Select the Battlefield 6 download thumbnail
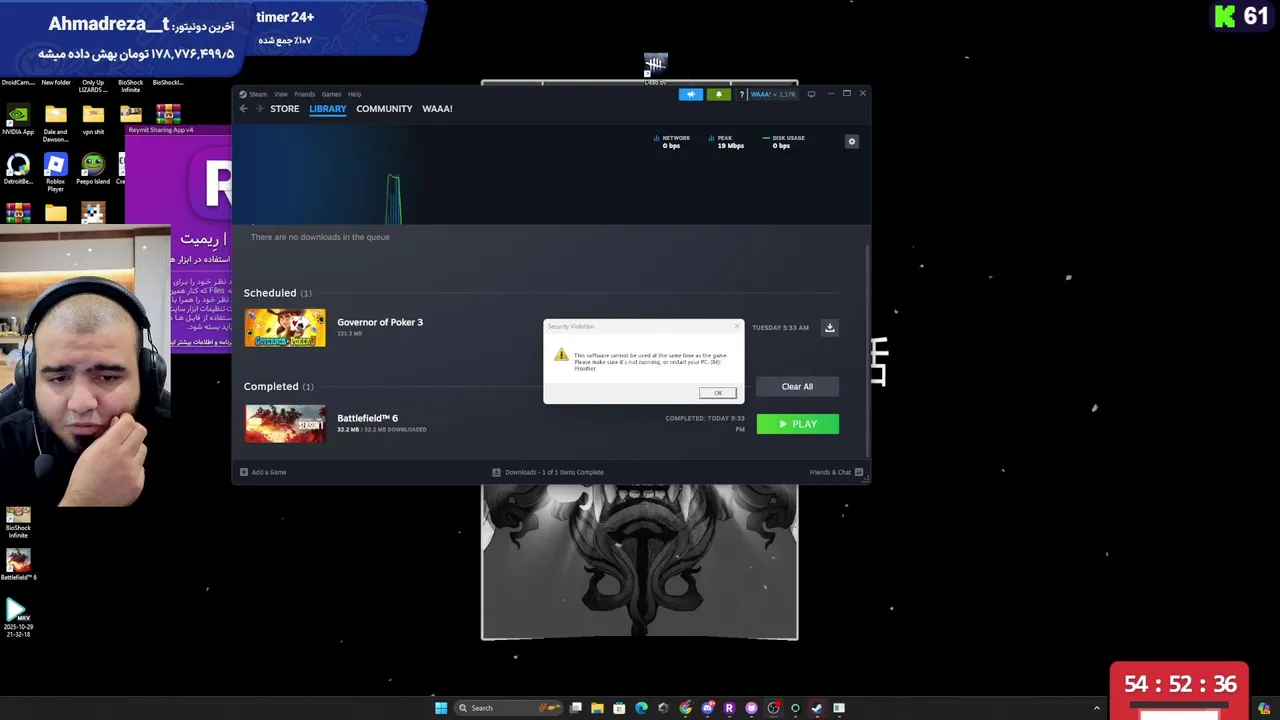 285,423
